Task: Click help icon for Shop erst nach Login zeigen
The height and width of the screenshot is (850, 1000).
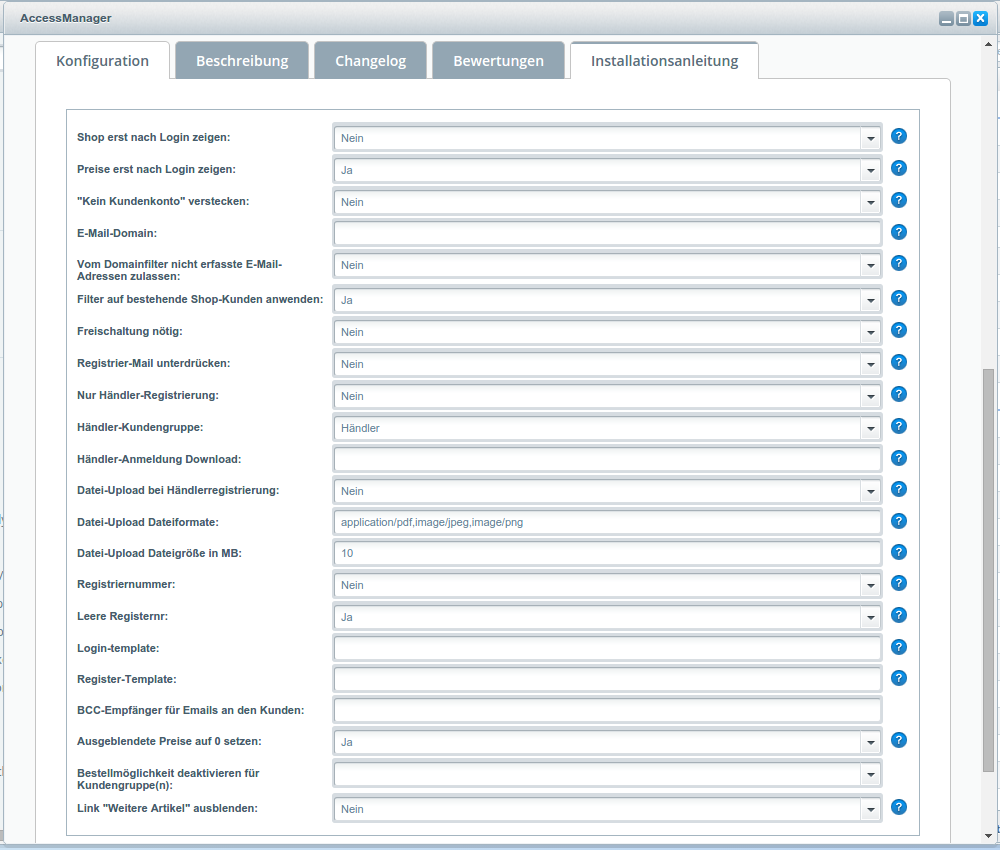Action: [899, 136]
